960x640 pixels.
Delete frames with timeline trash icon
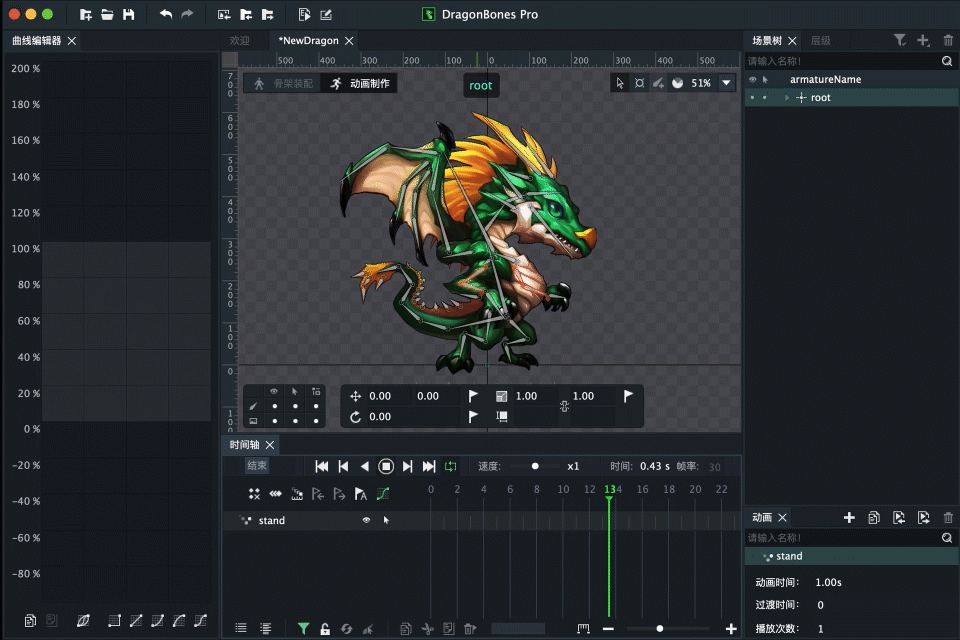[470, 629]
